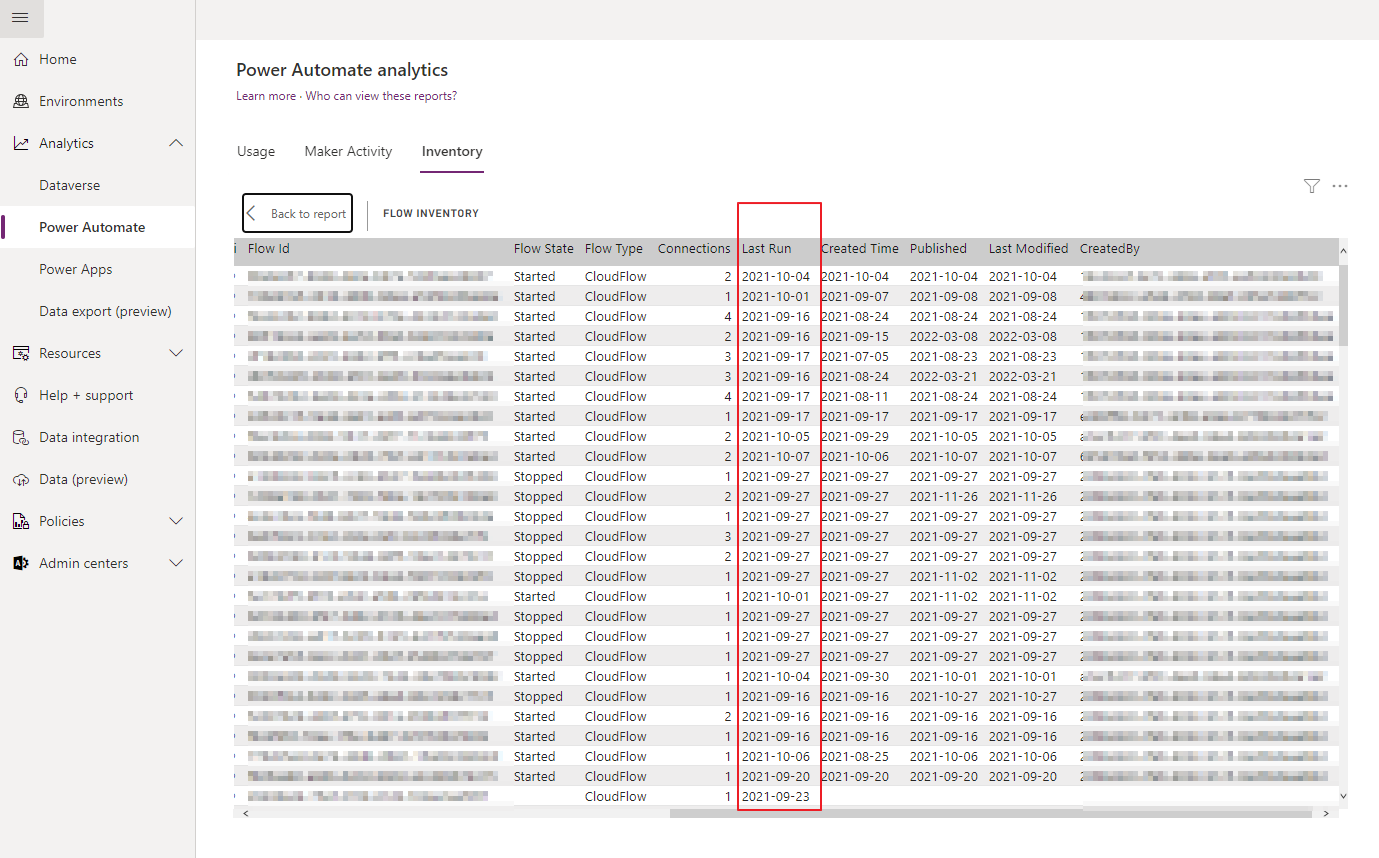Open the filter funnel icon
1379x858 pixels.
click(x=1311, y=185)
